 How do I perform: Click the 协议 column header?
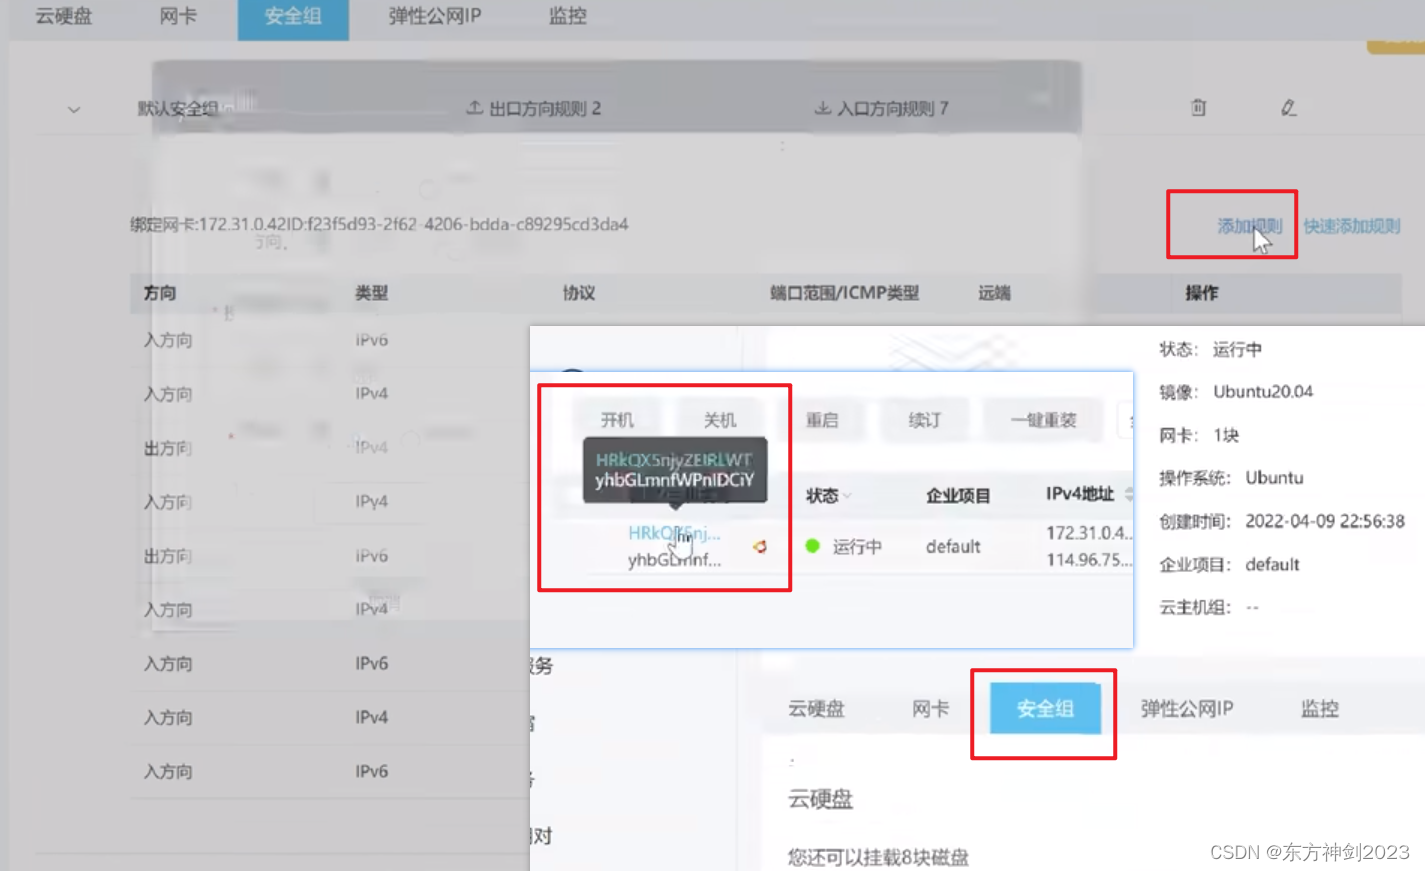(x=579, y=293)
